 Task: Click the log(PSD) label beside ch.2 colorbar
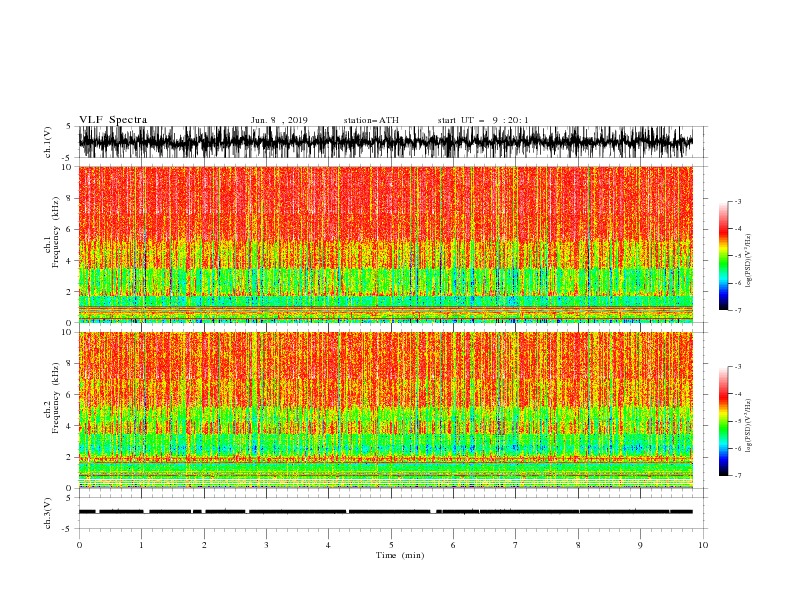click(x=748, y=426)
